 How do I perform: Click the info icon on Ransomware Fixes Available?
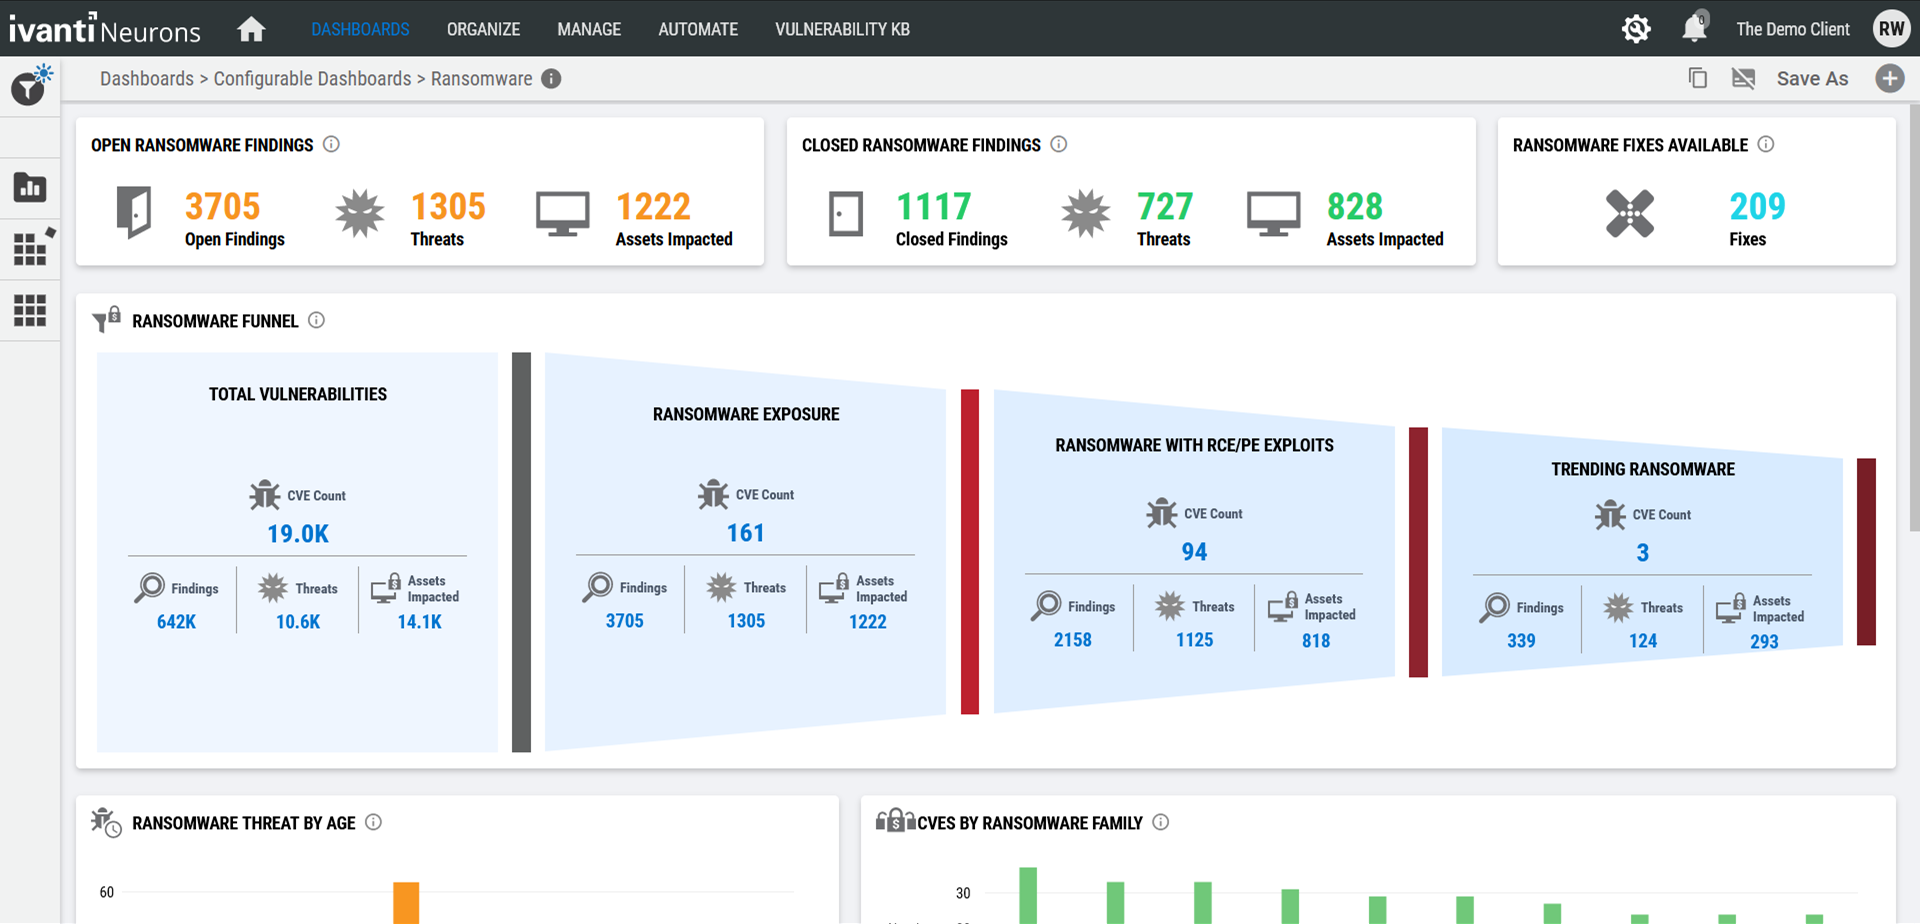(x=1767, y=144)
